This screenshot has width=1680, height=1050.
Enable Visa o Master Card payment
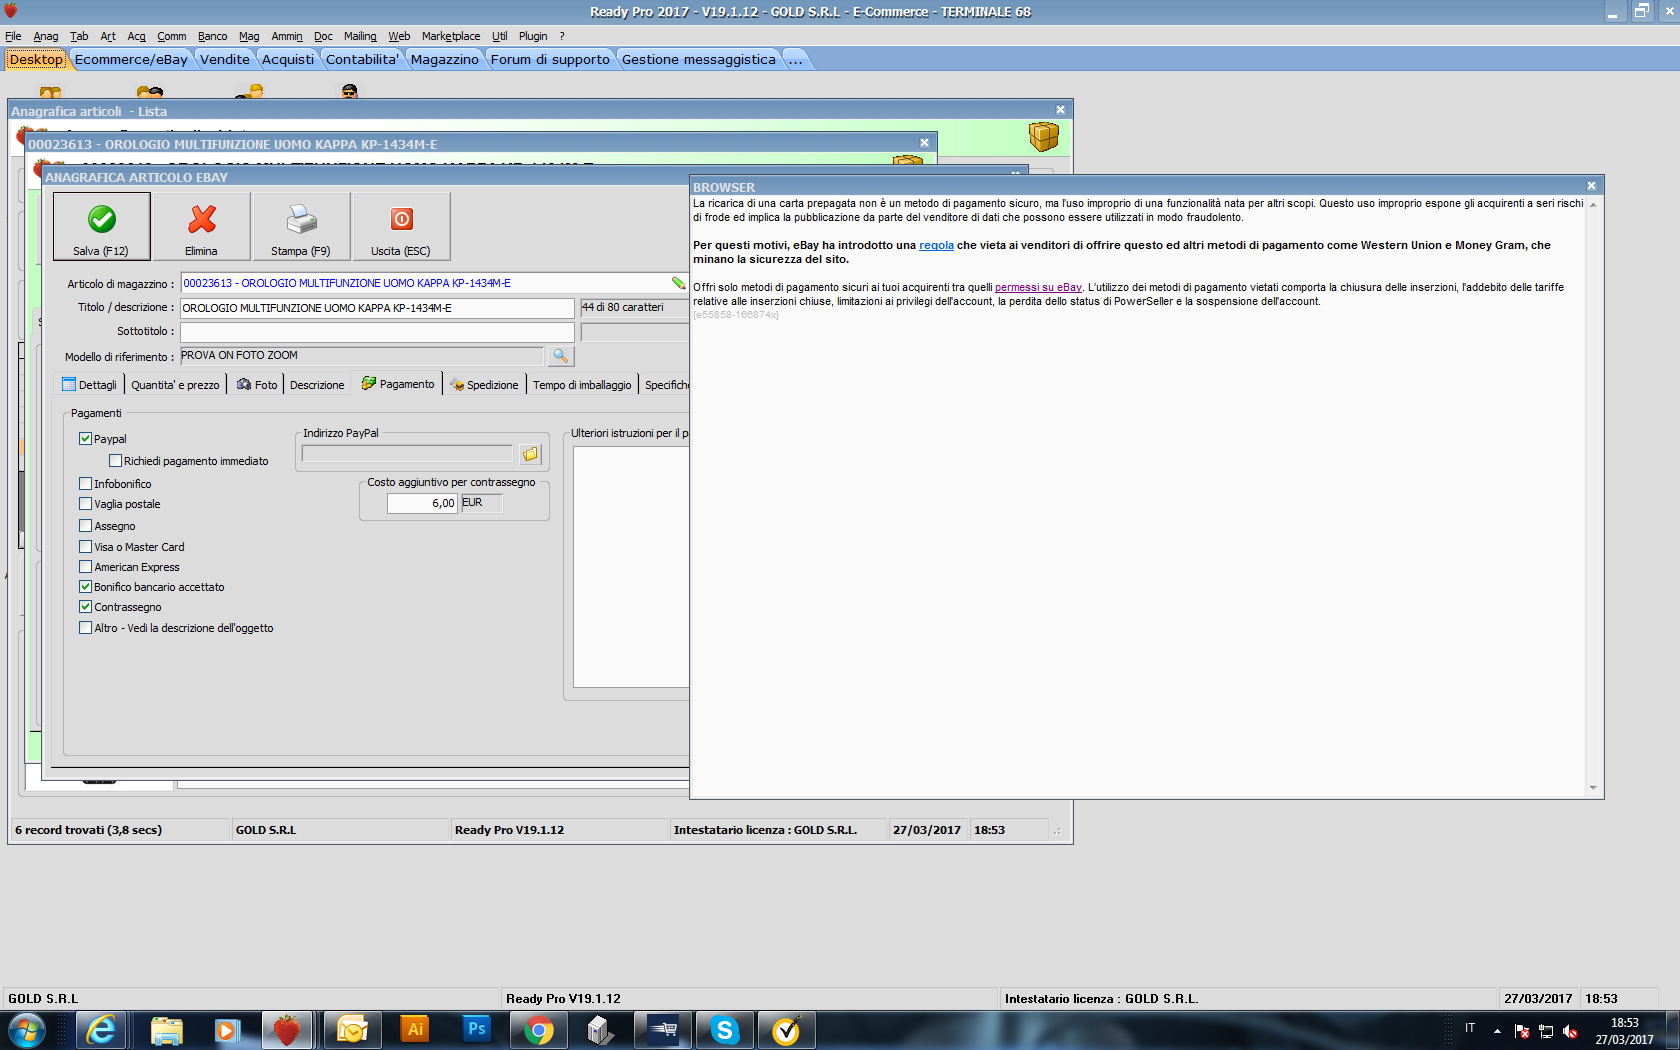click(x=85, y=547)
